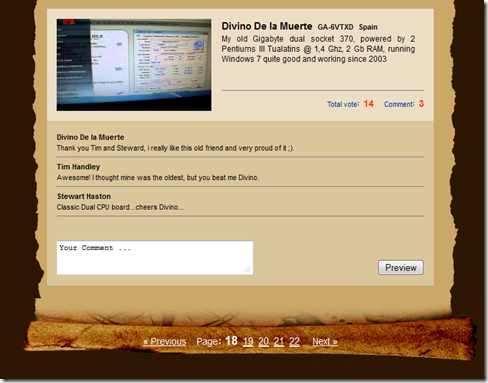
Task: Select current page number 18
Action: 231,341
